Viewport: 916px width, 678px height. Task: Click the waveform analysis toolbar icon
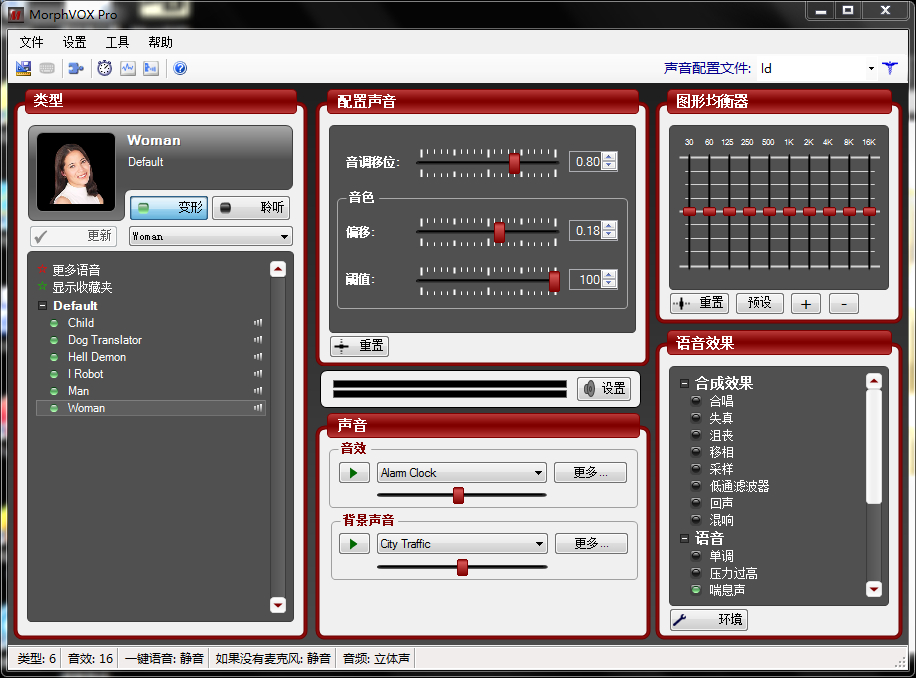[x=128, y=68]
